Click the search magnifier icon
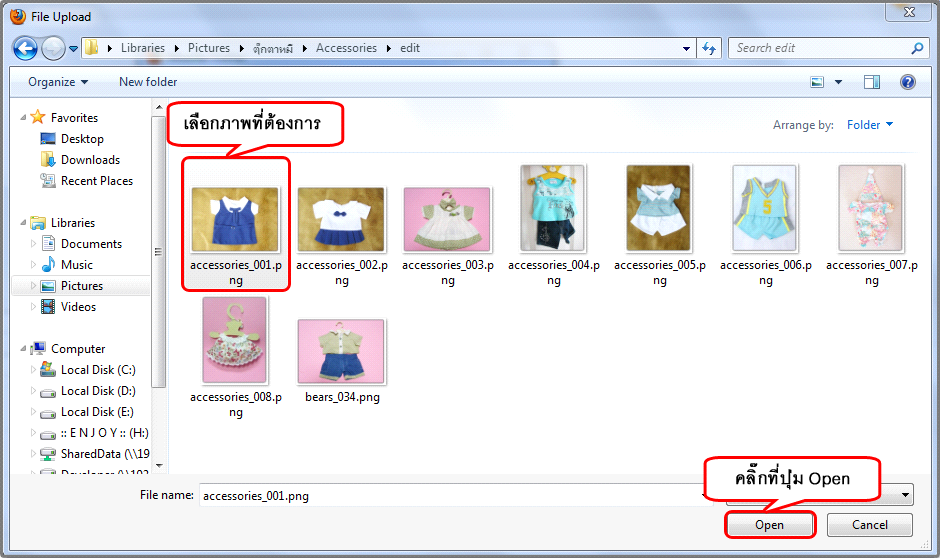This screenshot has width=940, height=558. (x=917, y=48)
